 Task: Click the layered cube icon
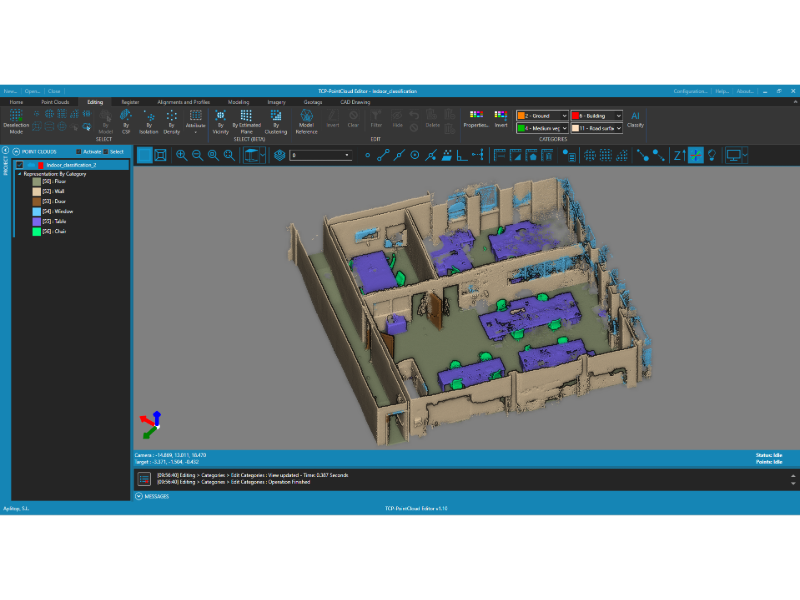[279, 155]
